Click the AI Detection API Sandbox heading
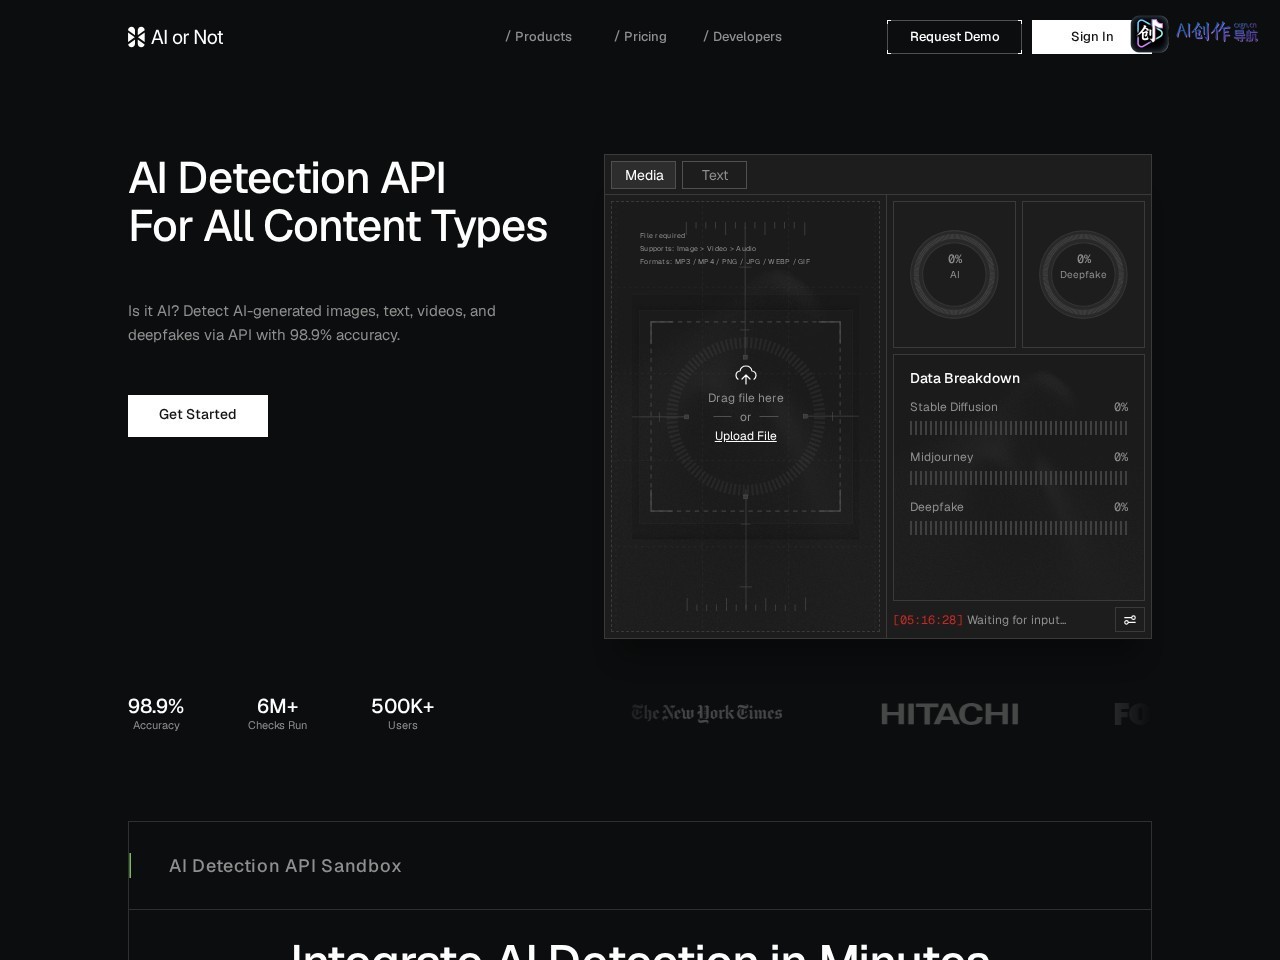This screenshot has height=960, width=1280. 285,866
